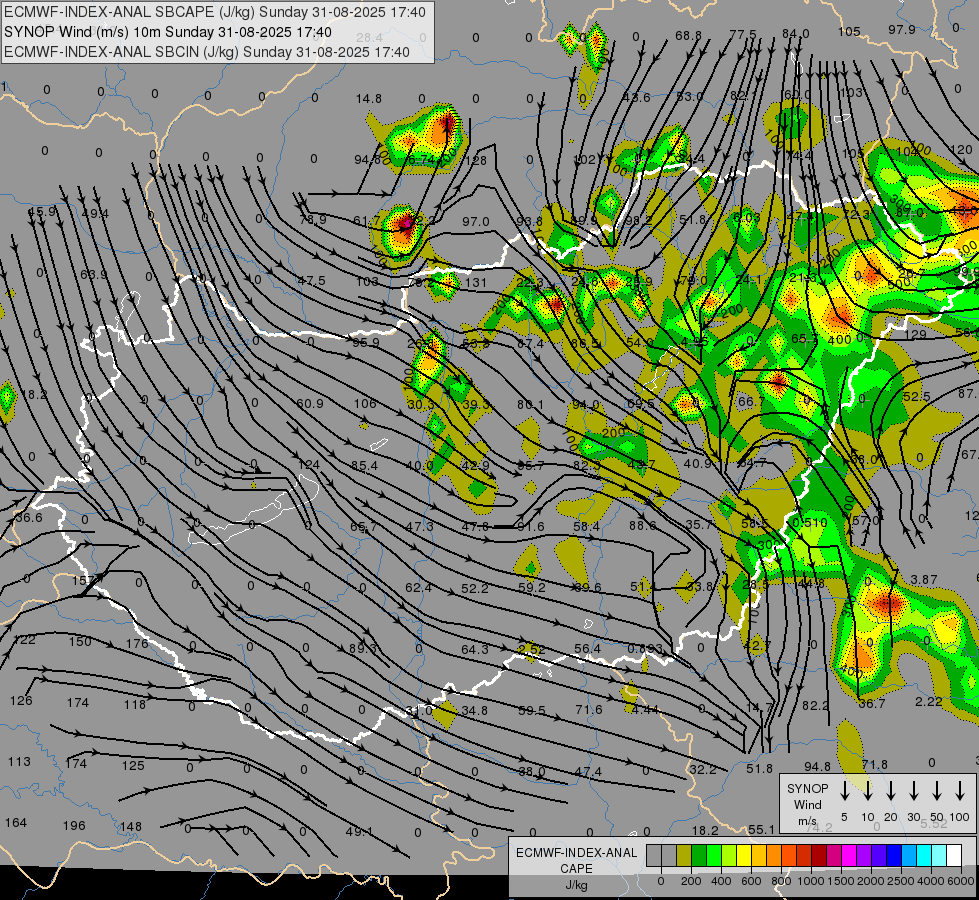Click the 2500 tick label in CAPE legend

pos(901,881)
